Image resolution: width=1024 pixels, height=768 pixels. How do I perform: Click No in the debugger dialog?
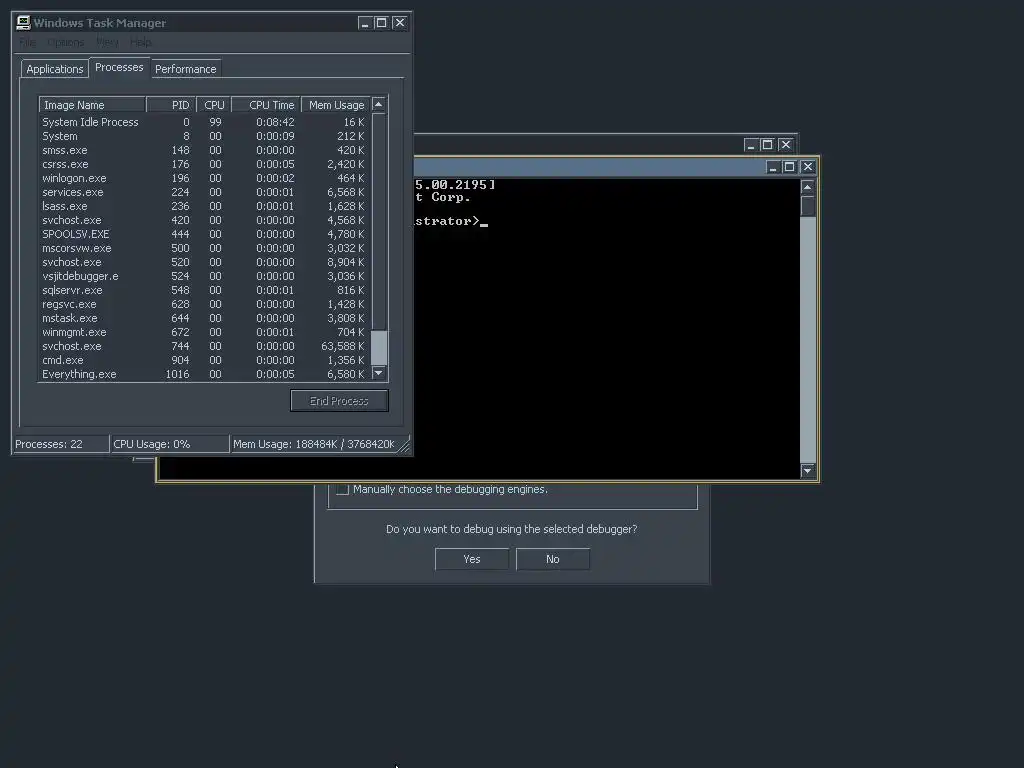coord(552,559)
